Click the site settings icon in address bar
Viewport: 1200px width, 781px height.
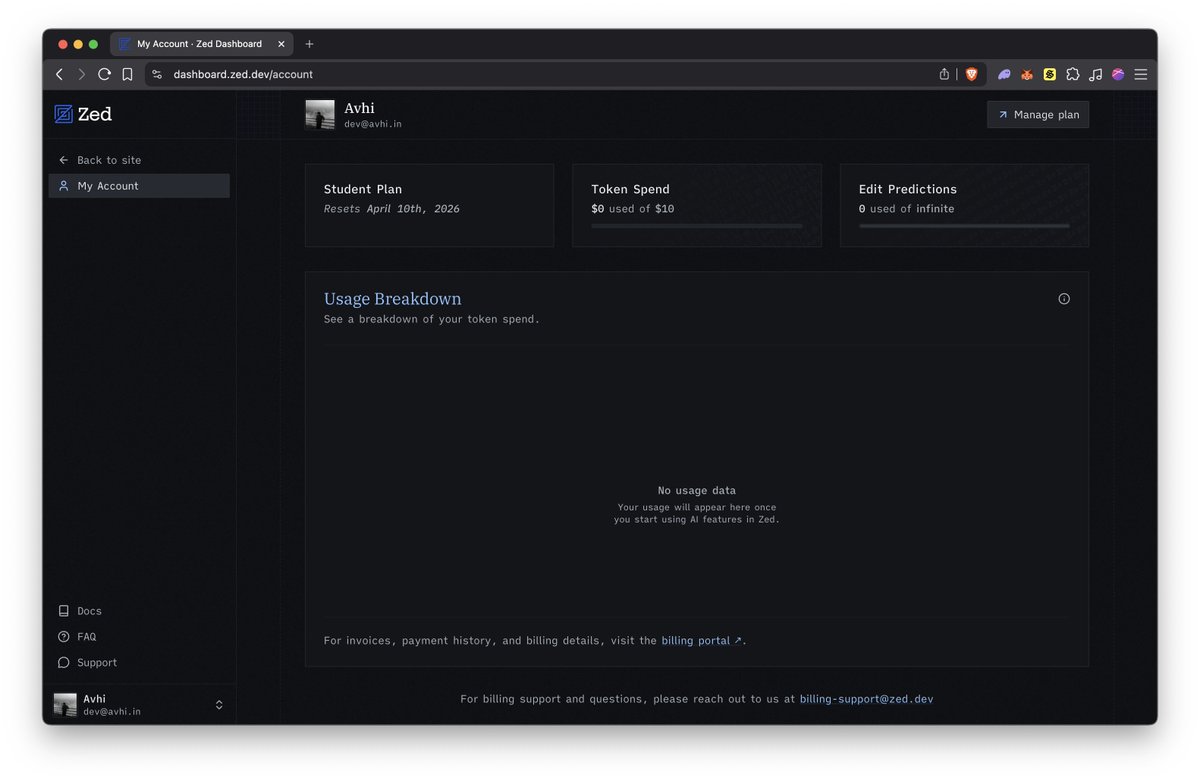click(x=157, y=74)
